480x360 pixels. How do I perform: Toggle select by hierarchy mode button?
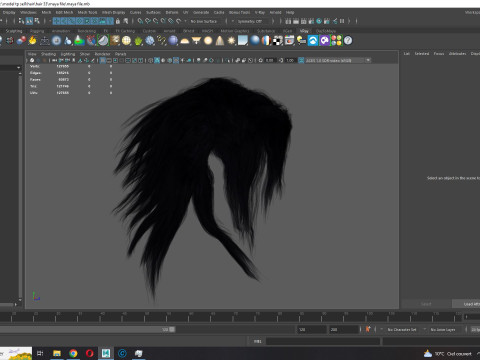(x=21, y=21)
